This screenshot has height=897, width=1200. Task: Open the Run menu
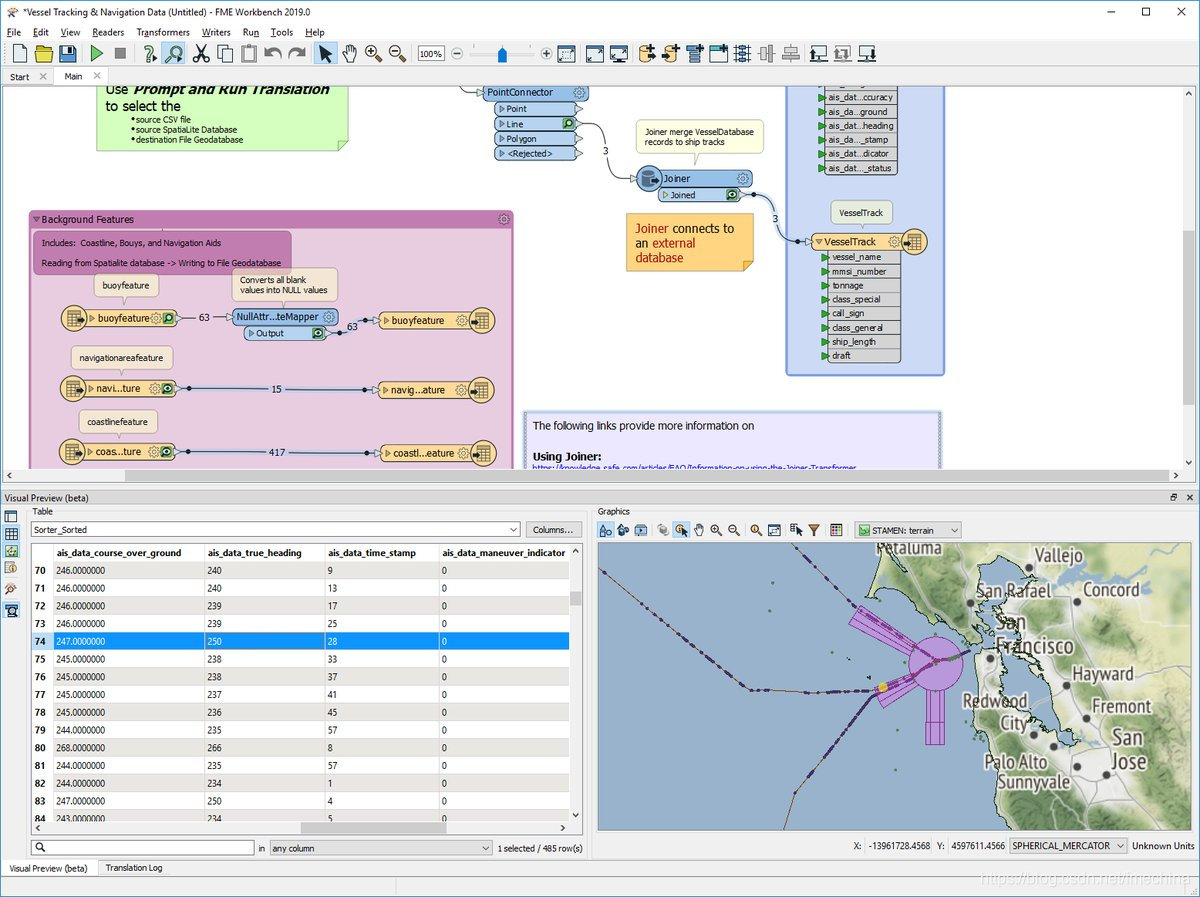tap(251, 32)
